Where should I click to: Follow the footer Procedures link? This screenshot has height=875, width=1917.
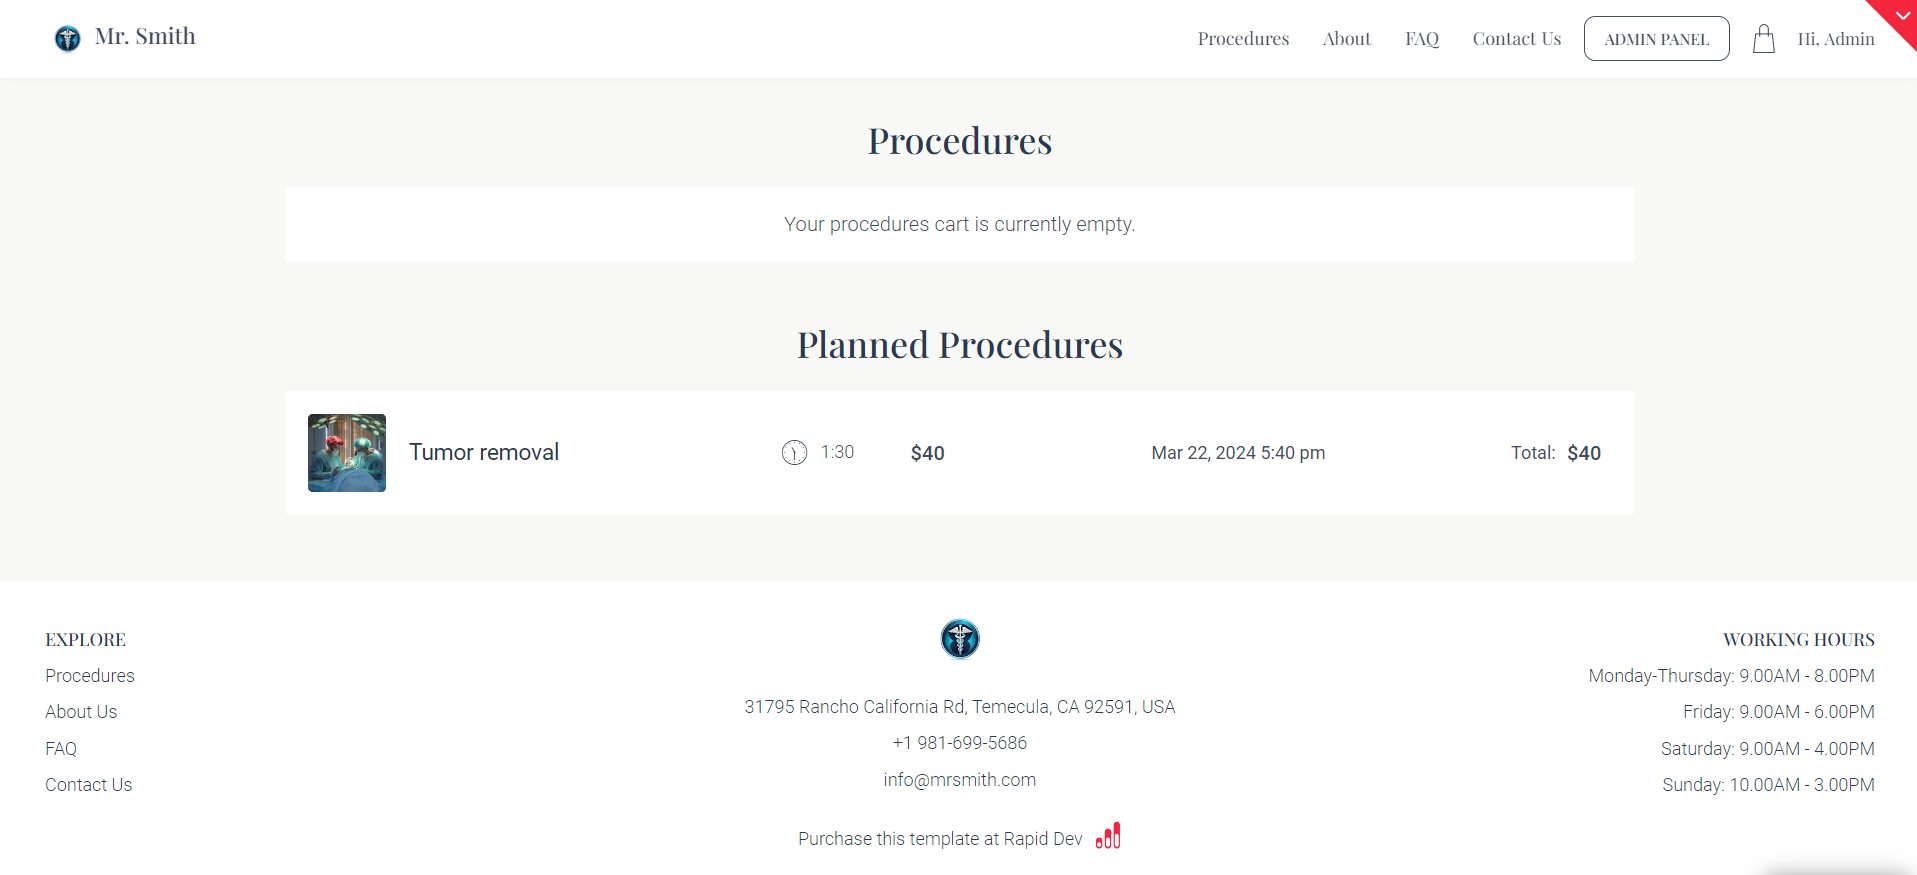pyautogui.click(x=90, y=676)
